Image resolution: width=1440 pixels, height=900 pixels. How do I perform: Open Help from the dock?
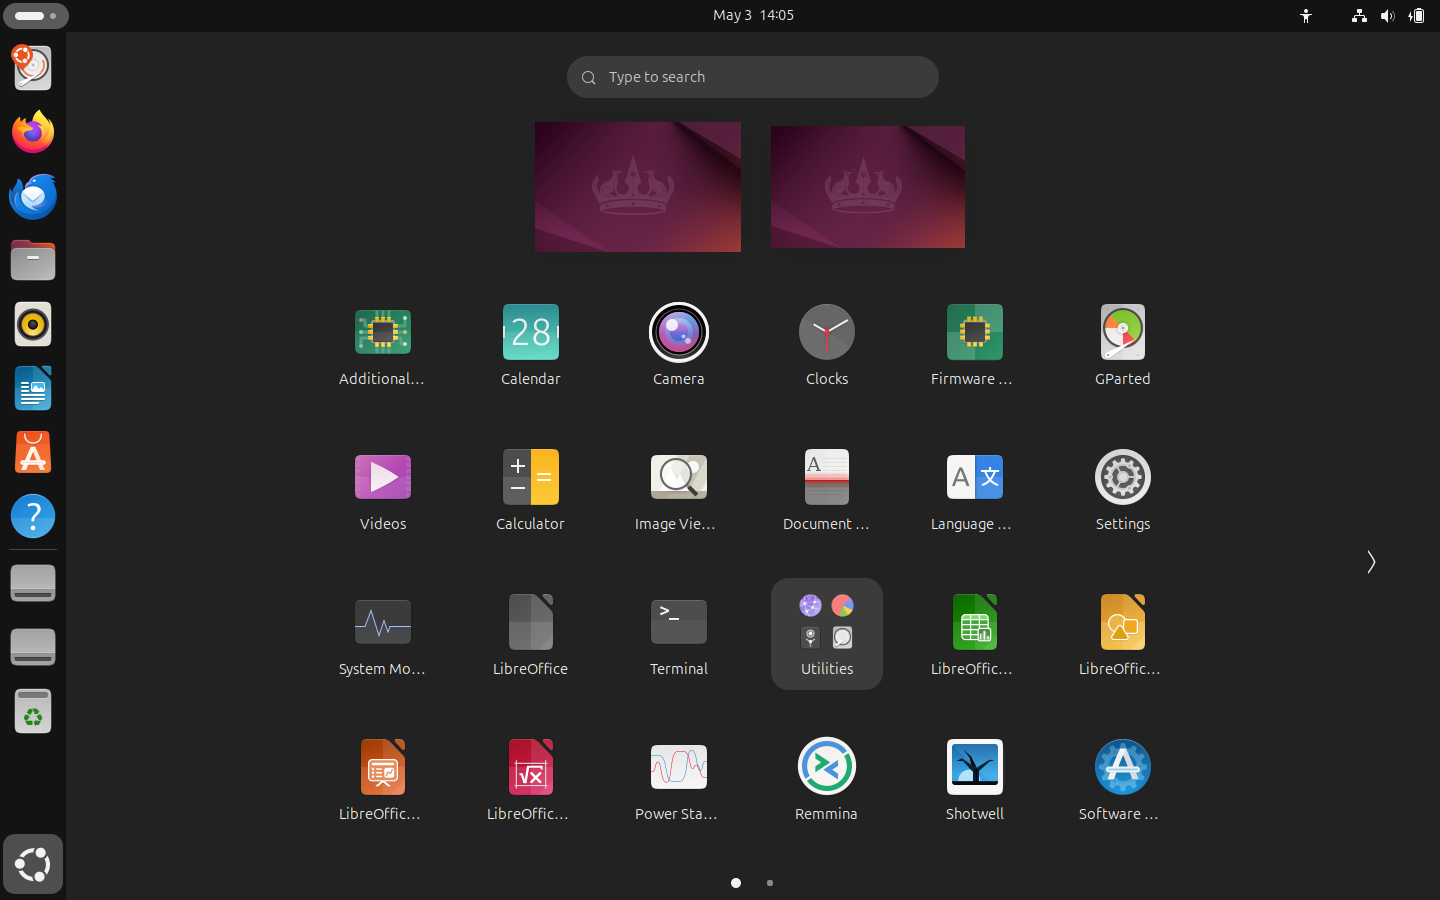click(x=33, y=516)
